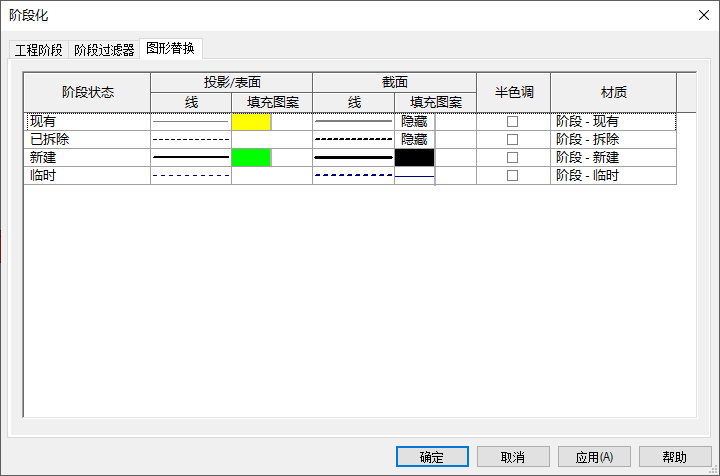The width and height of the screenshot is (720, 476).
Task: Click black cut fill swatch for 新建
Action: (414, 157)
